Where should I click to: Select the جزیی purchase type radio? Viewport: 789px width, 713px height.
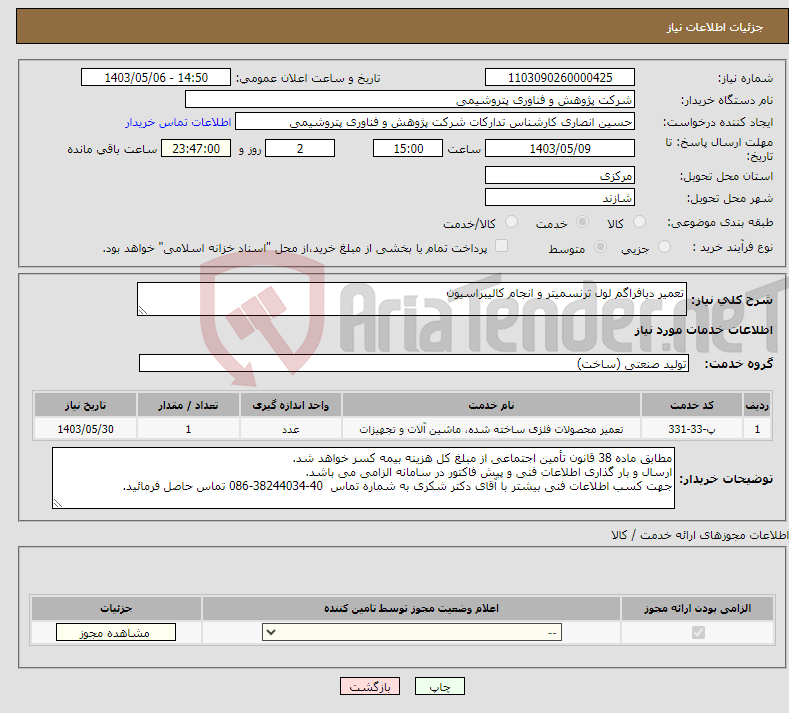pos(664,247)
